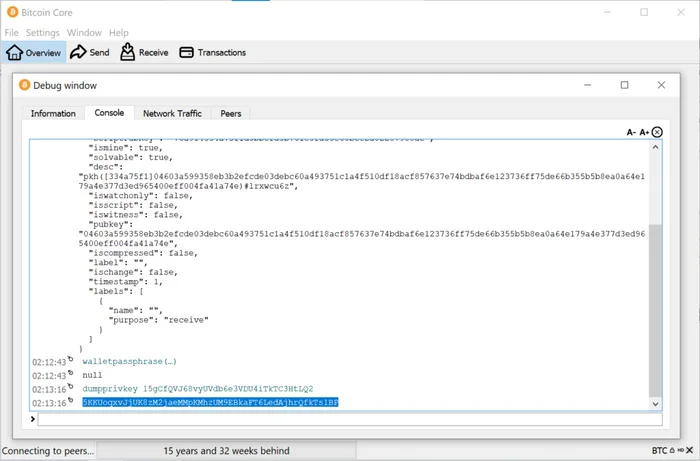Minimize the Debug window

(588, 85)
